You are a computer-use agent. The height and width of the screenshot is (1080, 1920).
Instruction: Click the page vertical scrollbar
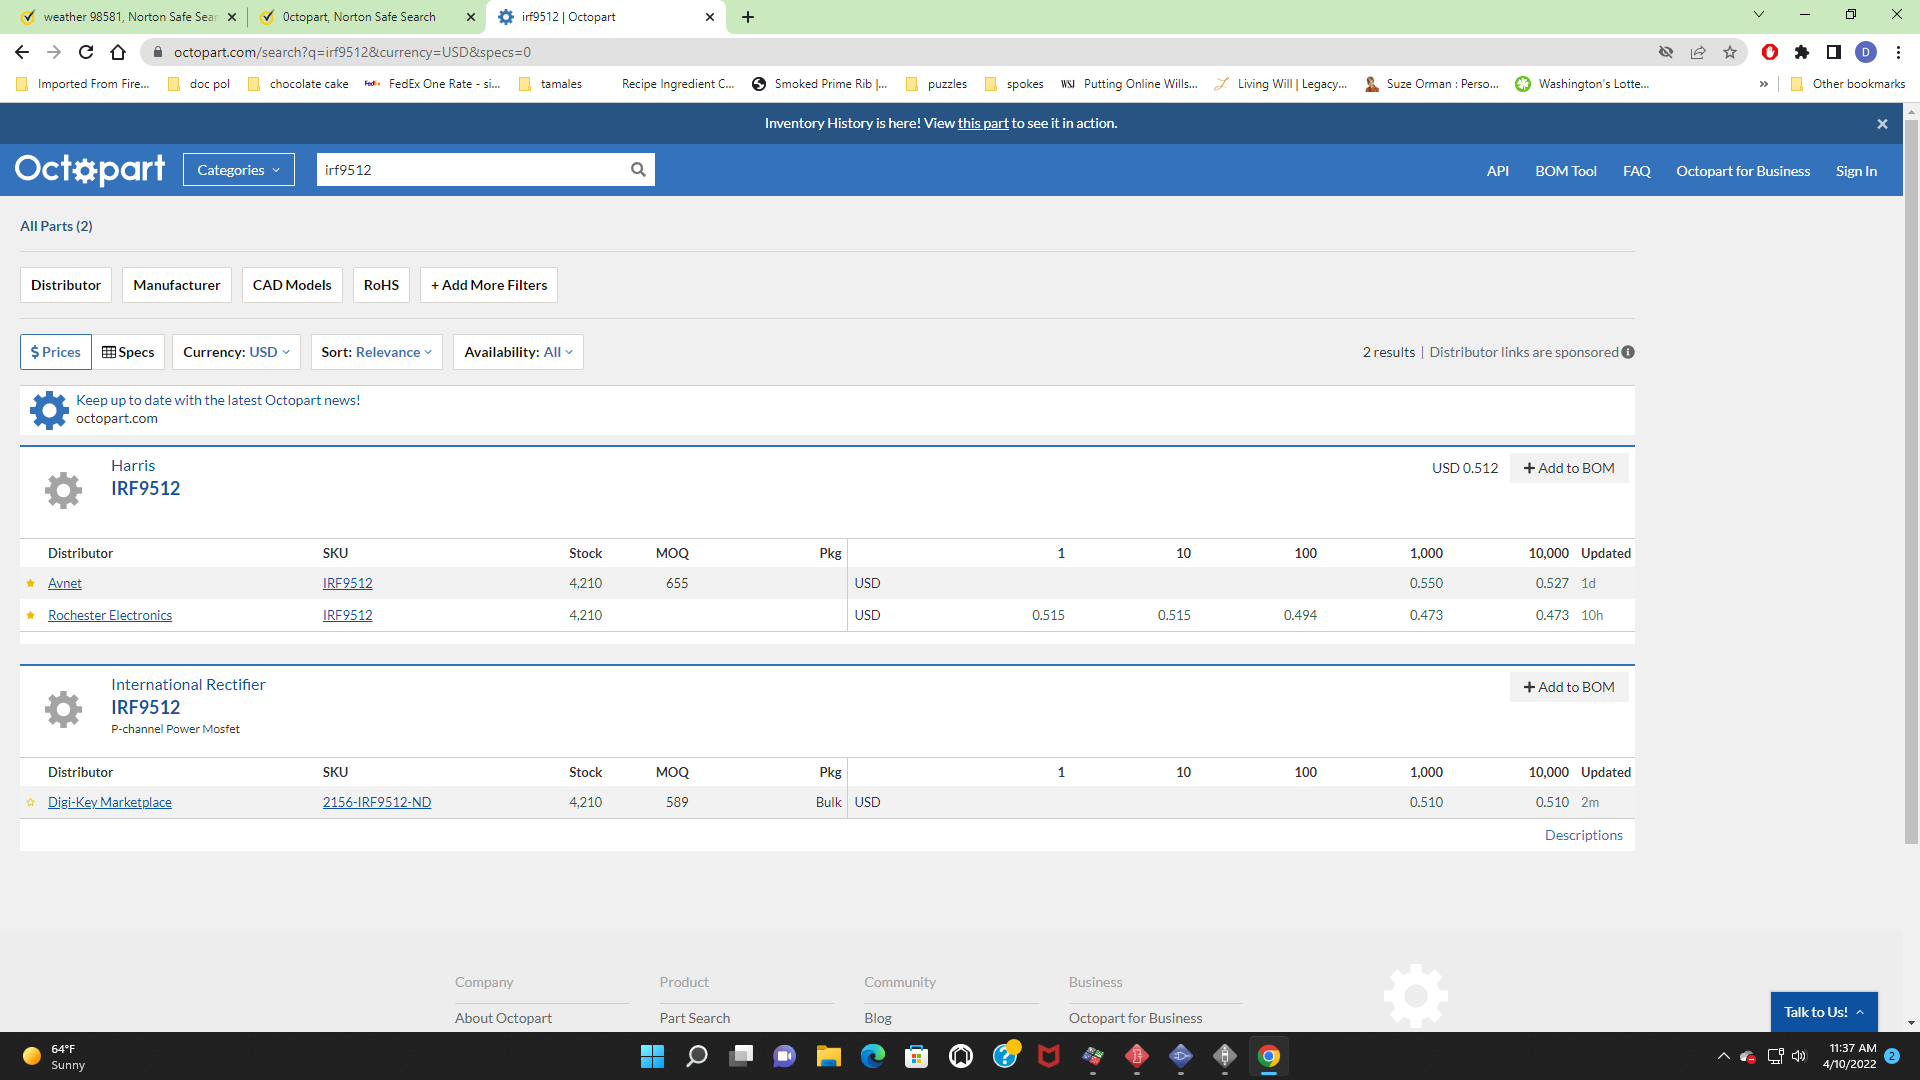pyautogui.click(x=1911, y=480)
